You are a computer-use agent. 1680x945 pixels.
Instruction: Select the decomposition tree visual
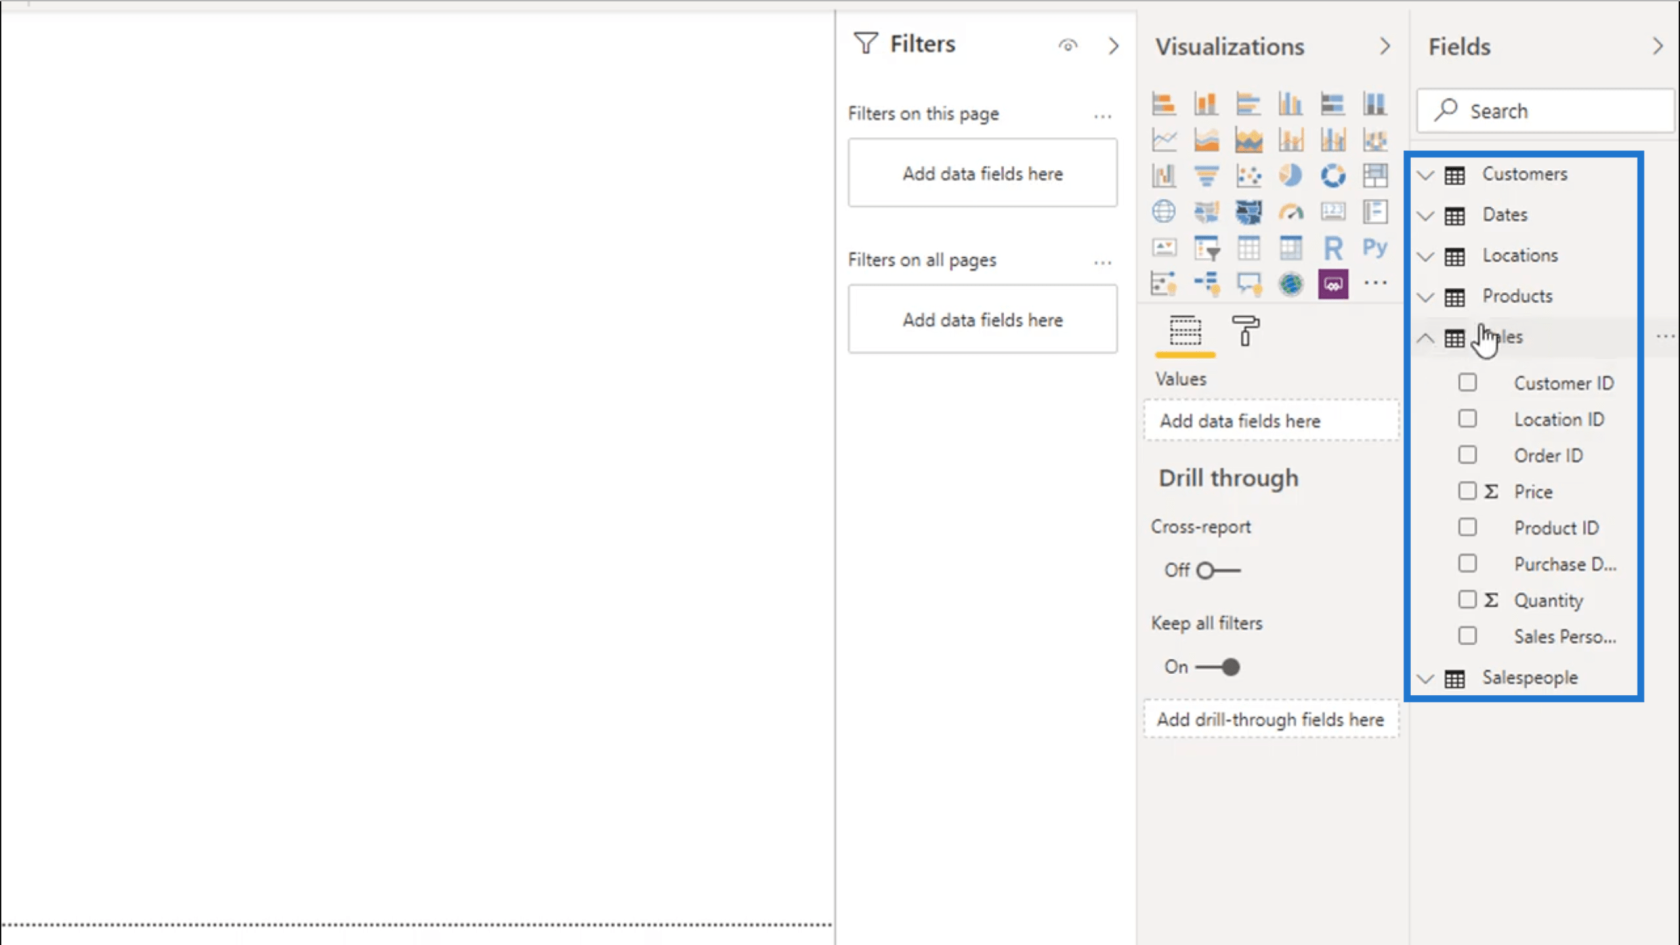click(1206, 284)
